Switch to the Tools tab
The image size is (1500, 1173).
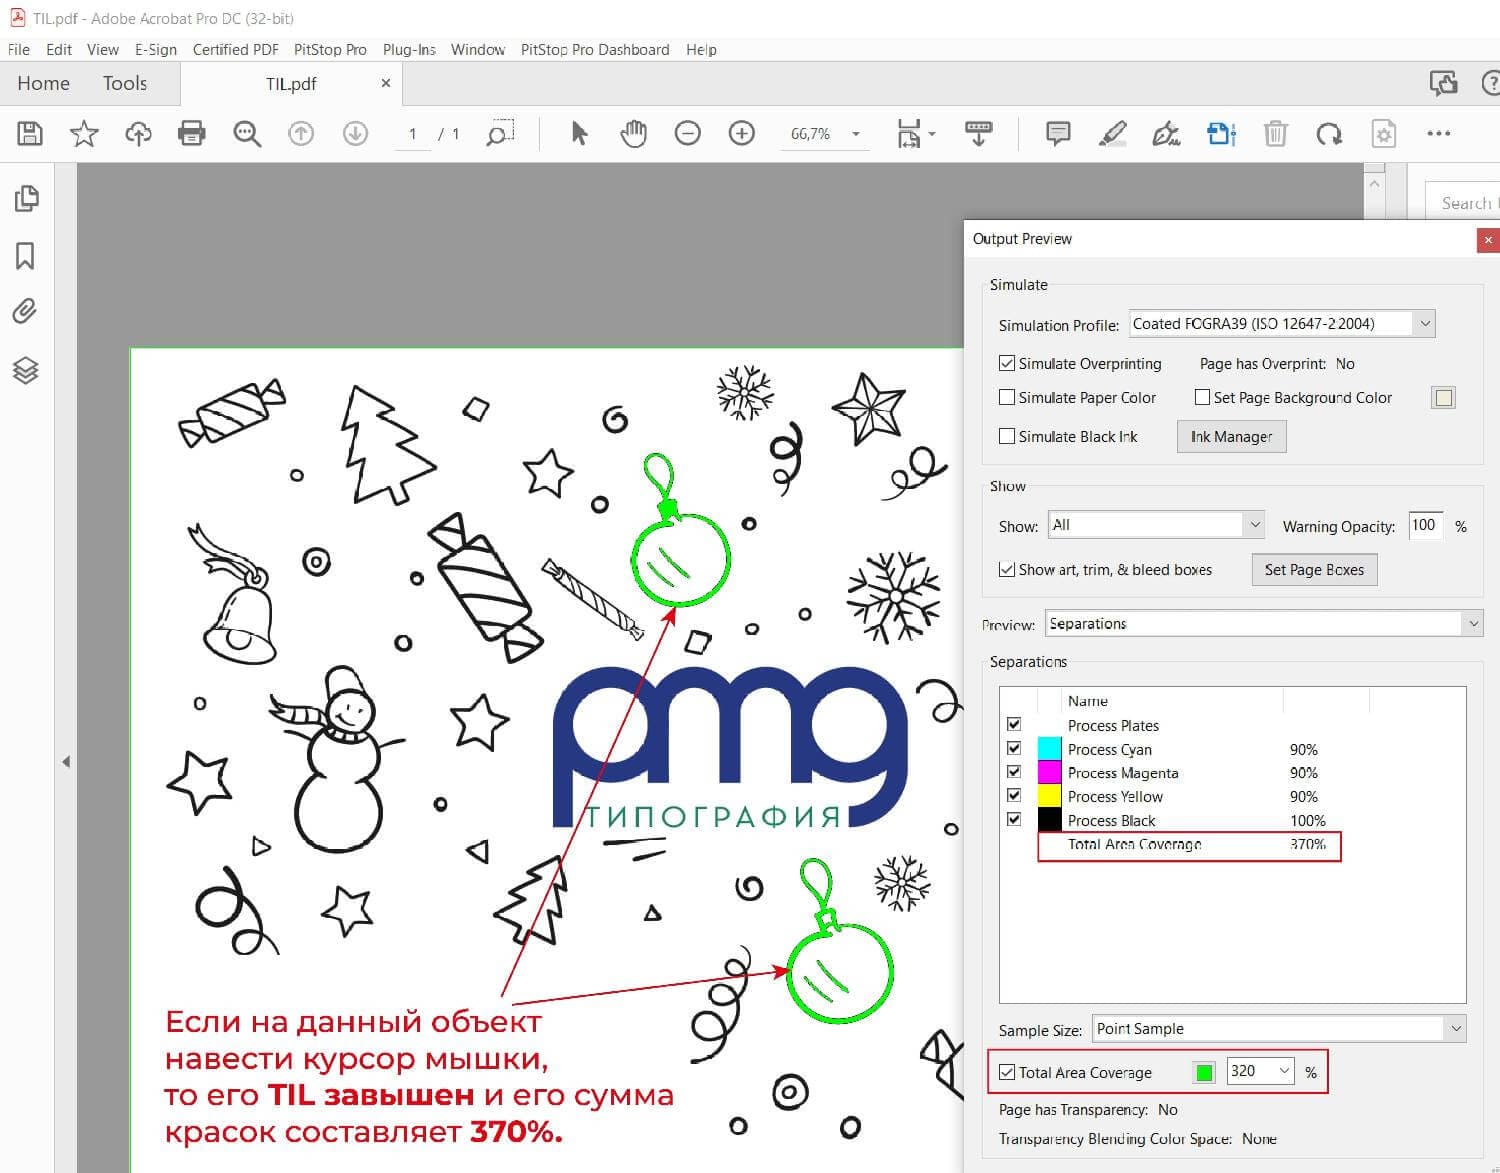tap(125, 83)
